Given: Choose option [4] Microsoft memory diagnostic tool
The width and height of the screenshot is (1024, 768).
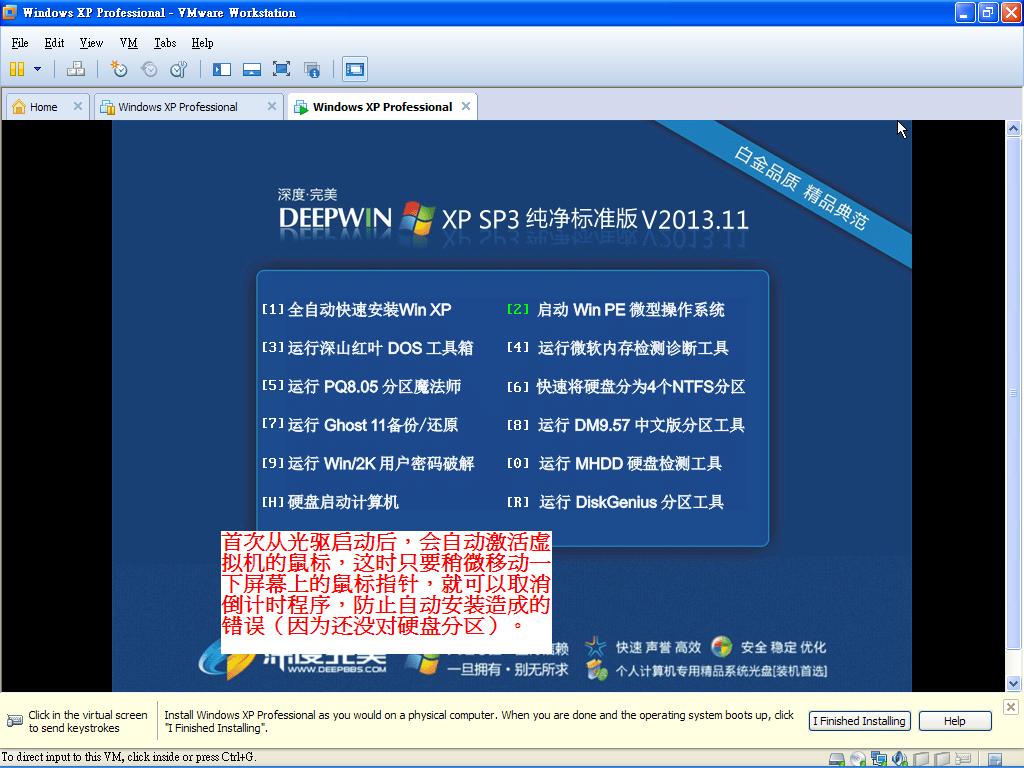Looking at the screenshot, I should click(618, 348).
